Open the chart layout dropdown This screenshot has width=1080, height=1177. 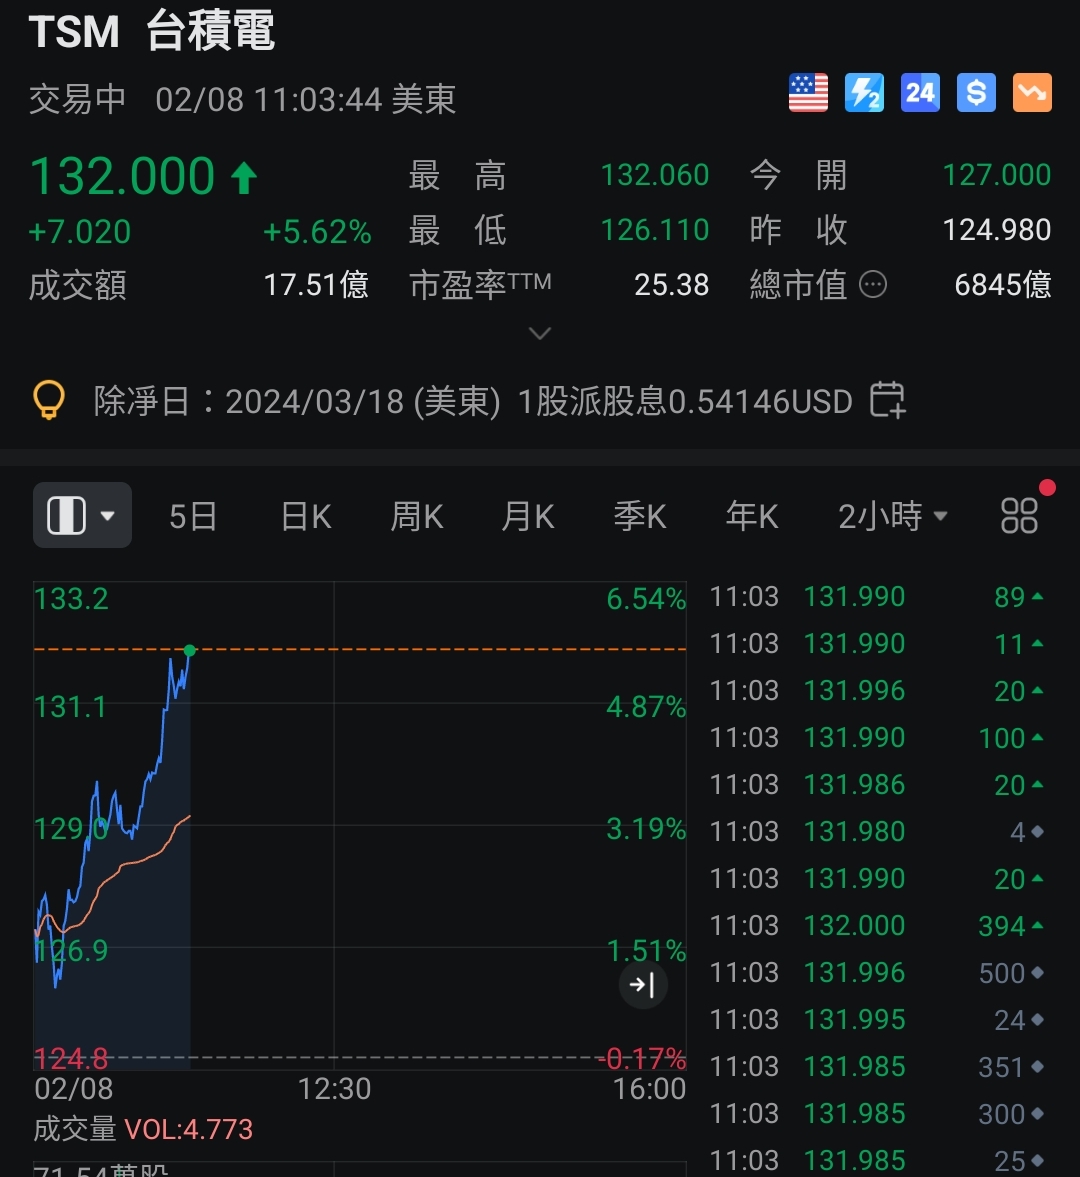pos(83,516)
